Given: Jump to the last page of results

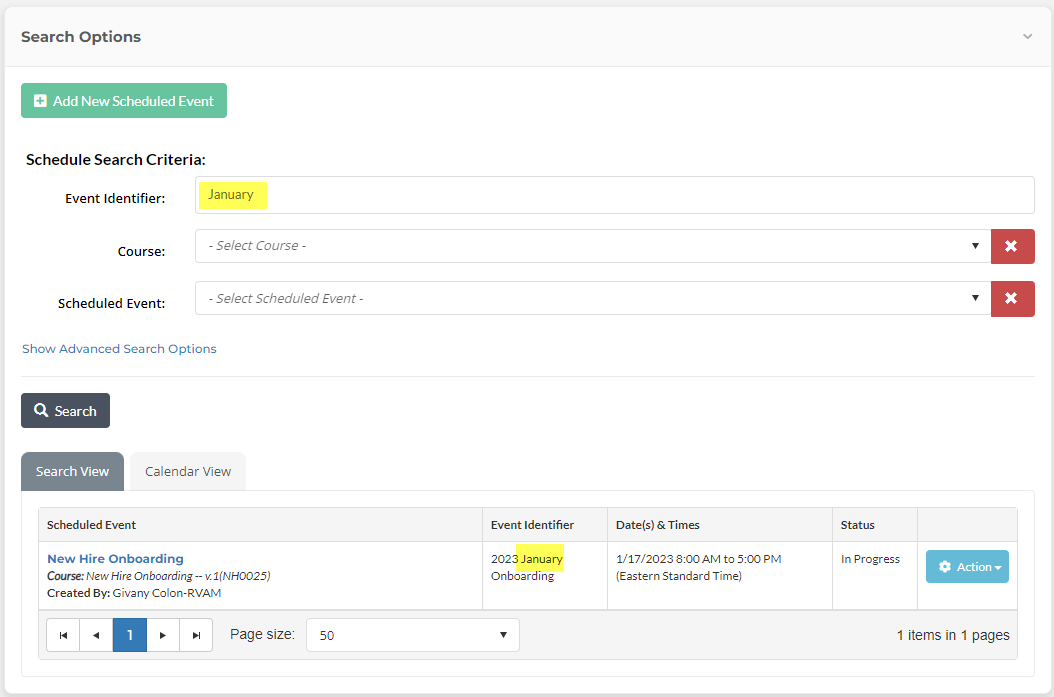Looking at the screenshot, I should click(196, 635).
